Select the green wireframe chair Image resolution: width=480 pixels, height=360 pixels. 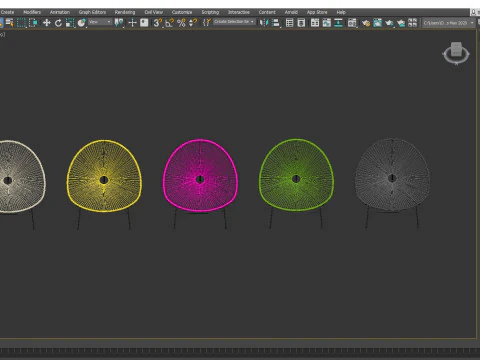pos(296,183)
